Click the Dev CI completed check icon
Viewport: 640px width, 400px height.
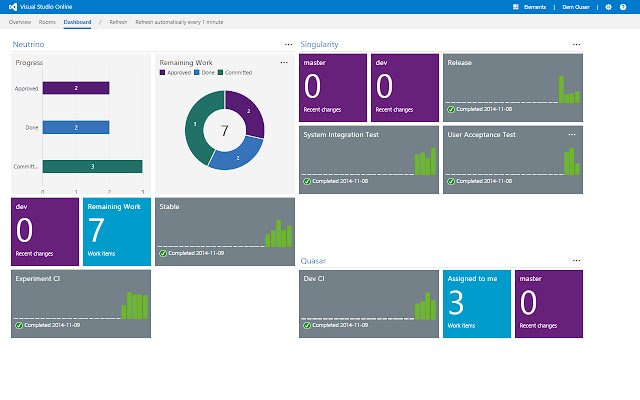click(x=307, y=325)
